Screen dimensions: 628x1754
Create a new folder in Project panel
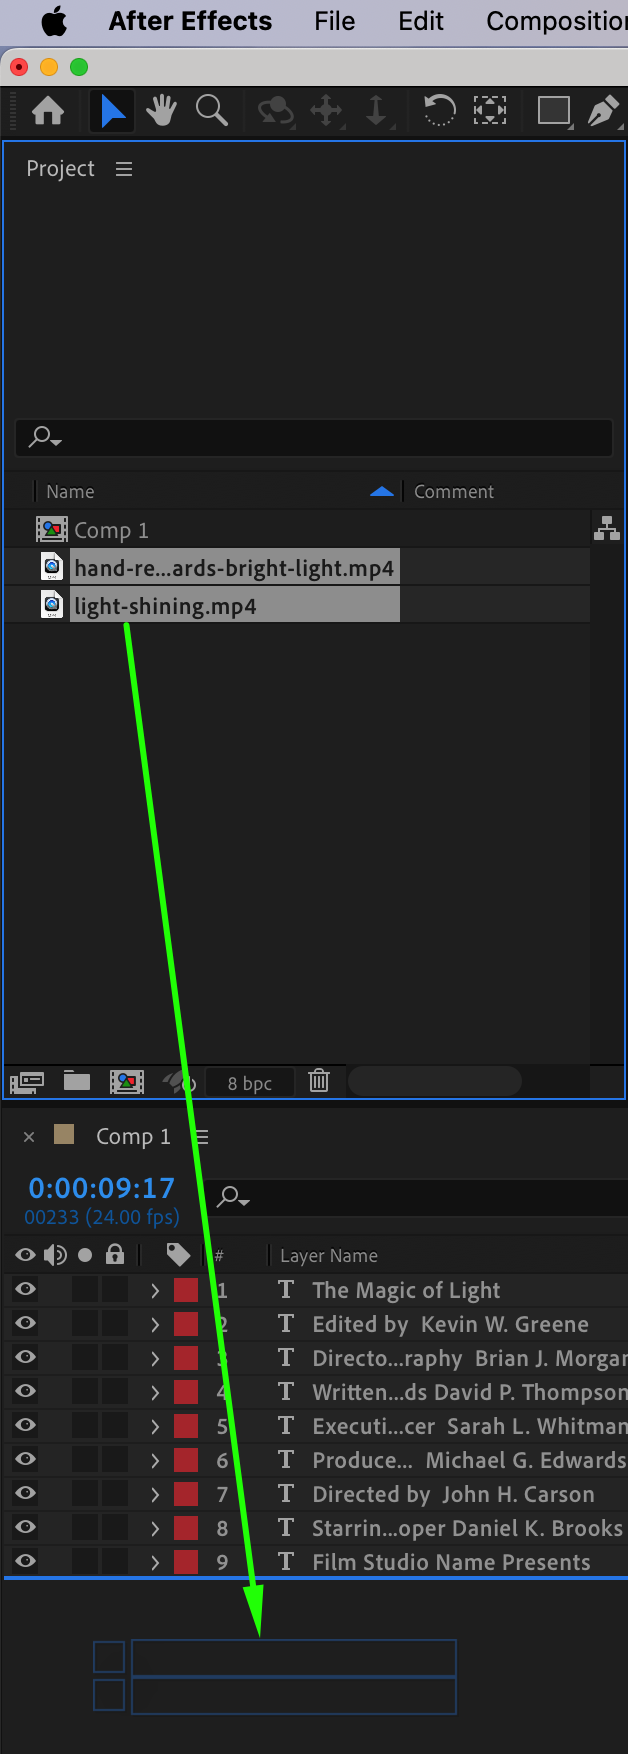coord(77,1081)
